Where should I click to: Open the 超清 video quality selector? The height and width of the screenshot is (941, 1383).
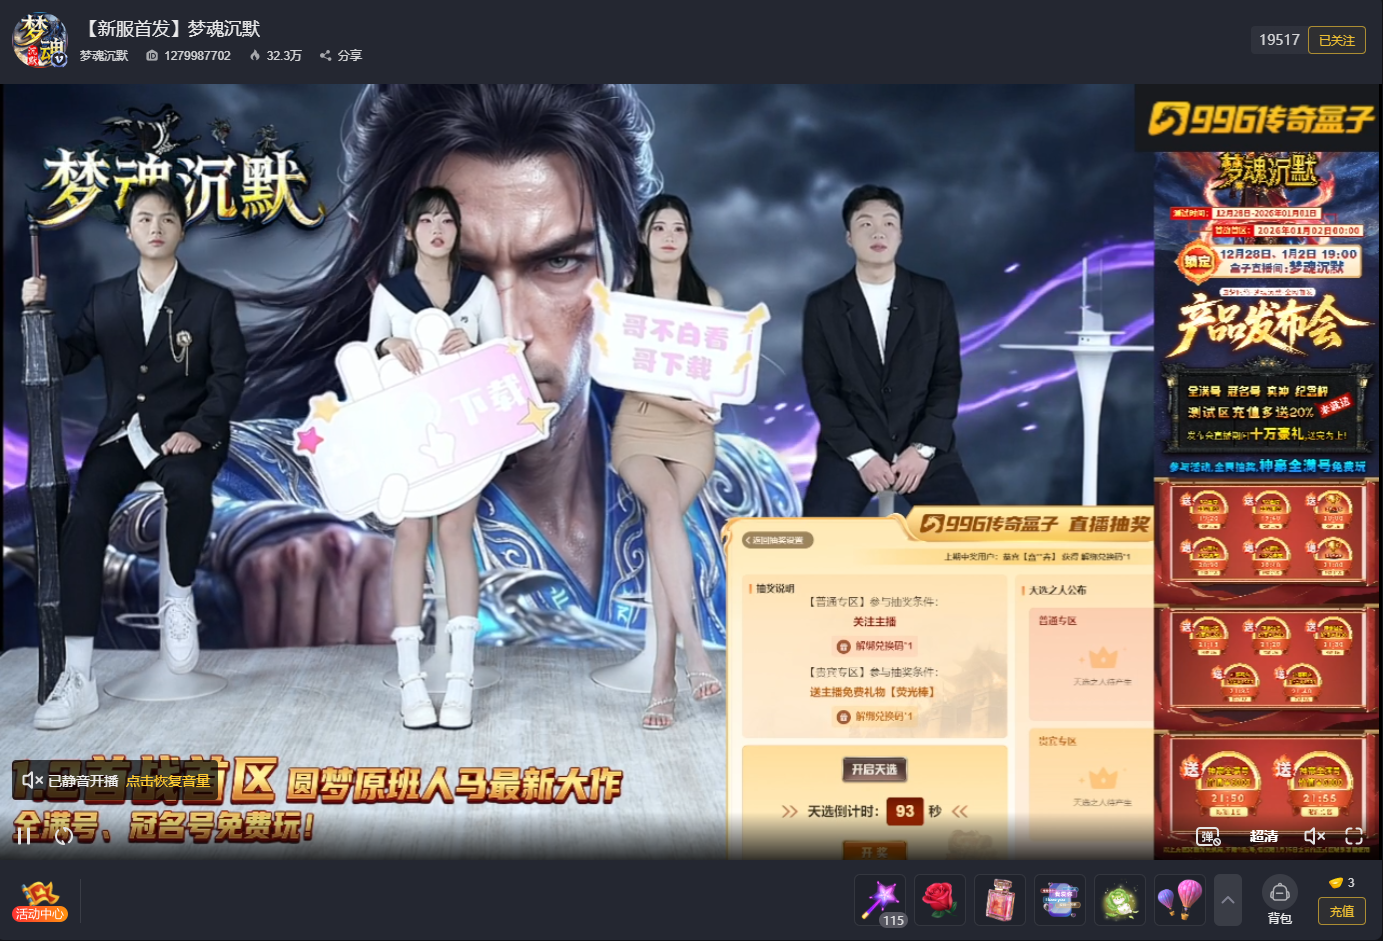point(1263,836)
